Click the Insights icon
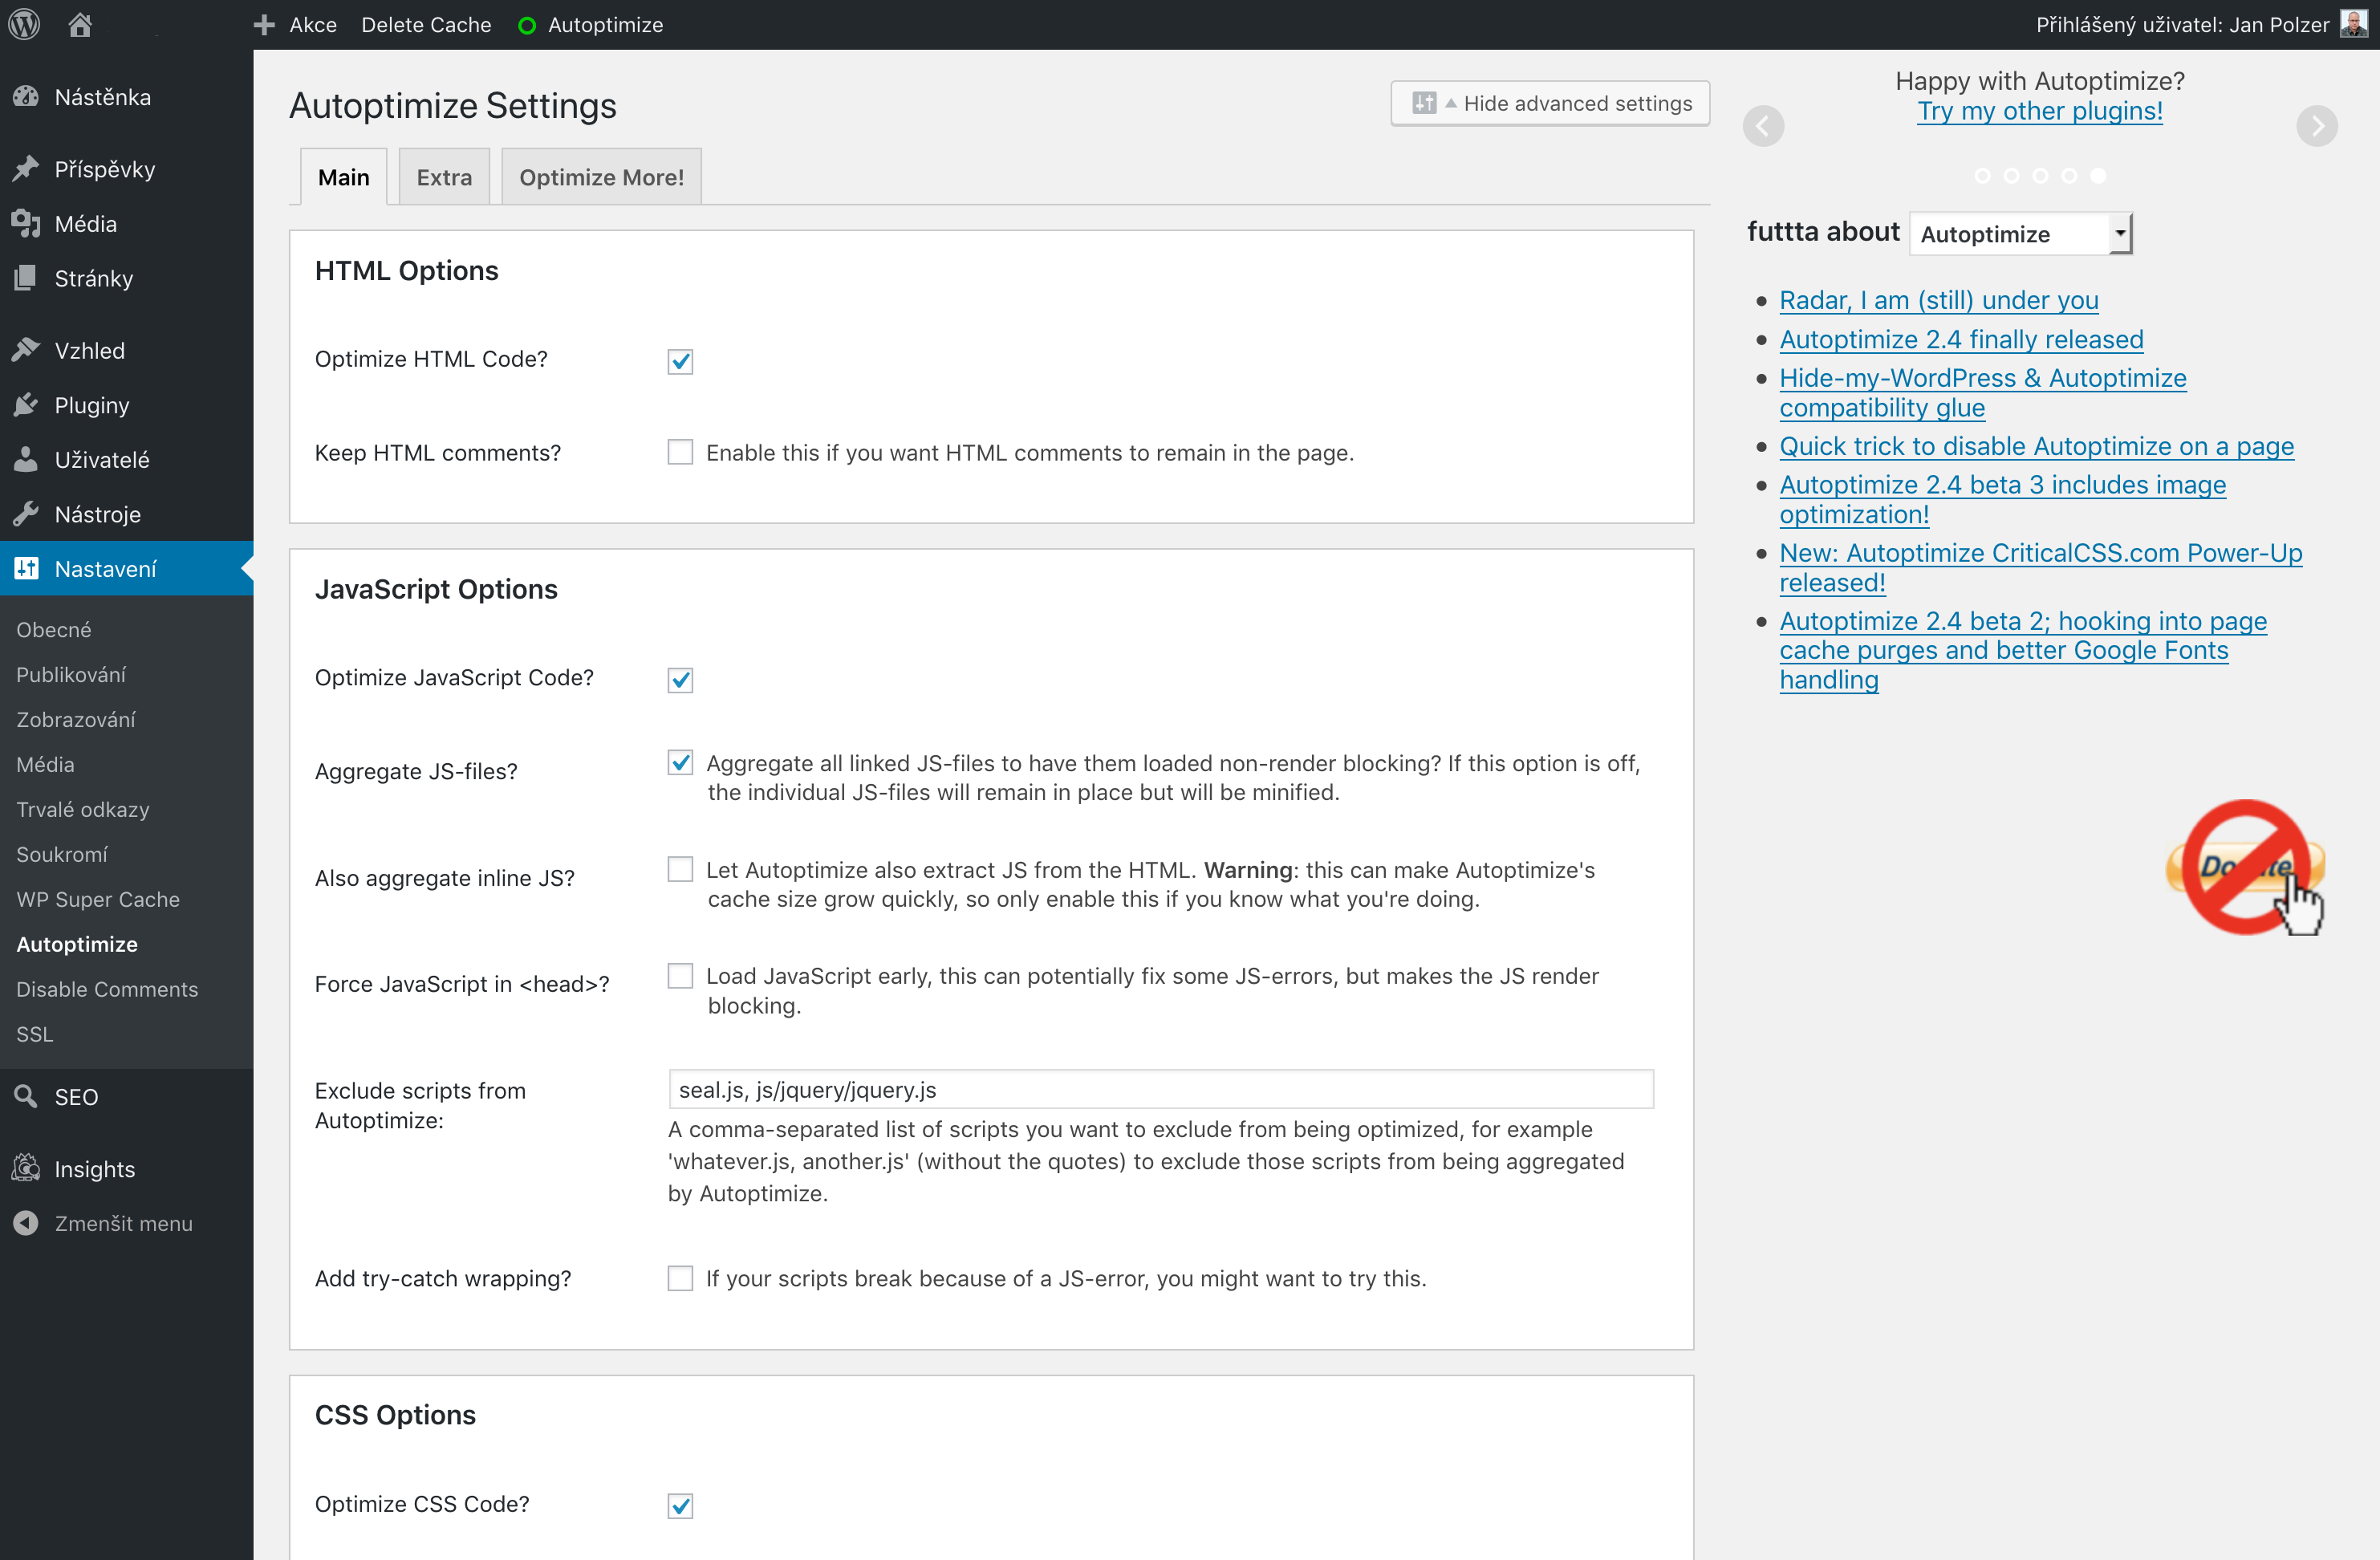2380x1560 pixels. pos(26,1168)
